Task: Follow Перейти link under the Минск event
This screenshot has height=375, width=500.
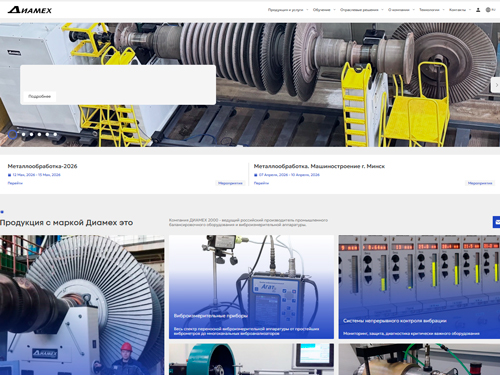Action: pyautogui.click(x=261, y=183)
